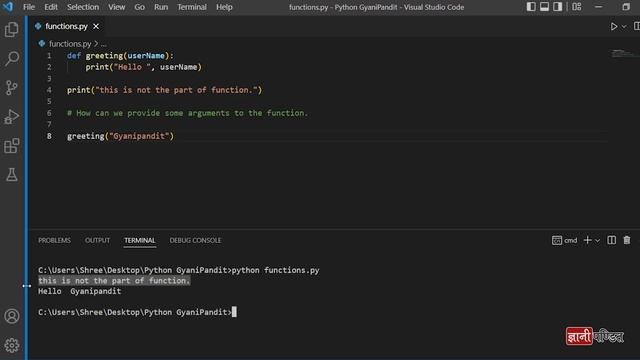Switch to the DEBUG CONSOLE tab
Image resolution: width=640 pixels, height=360 pixels.
(195, 240)
